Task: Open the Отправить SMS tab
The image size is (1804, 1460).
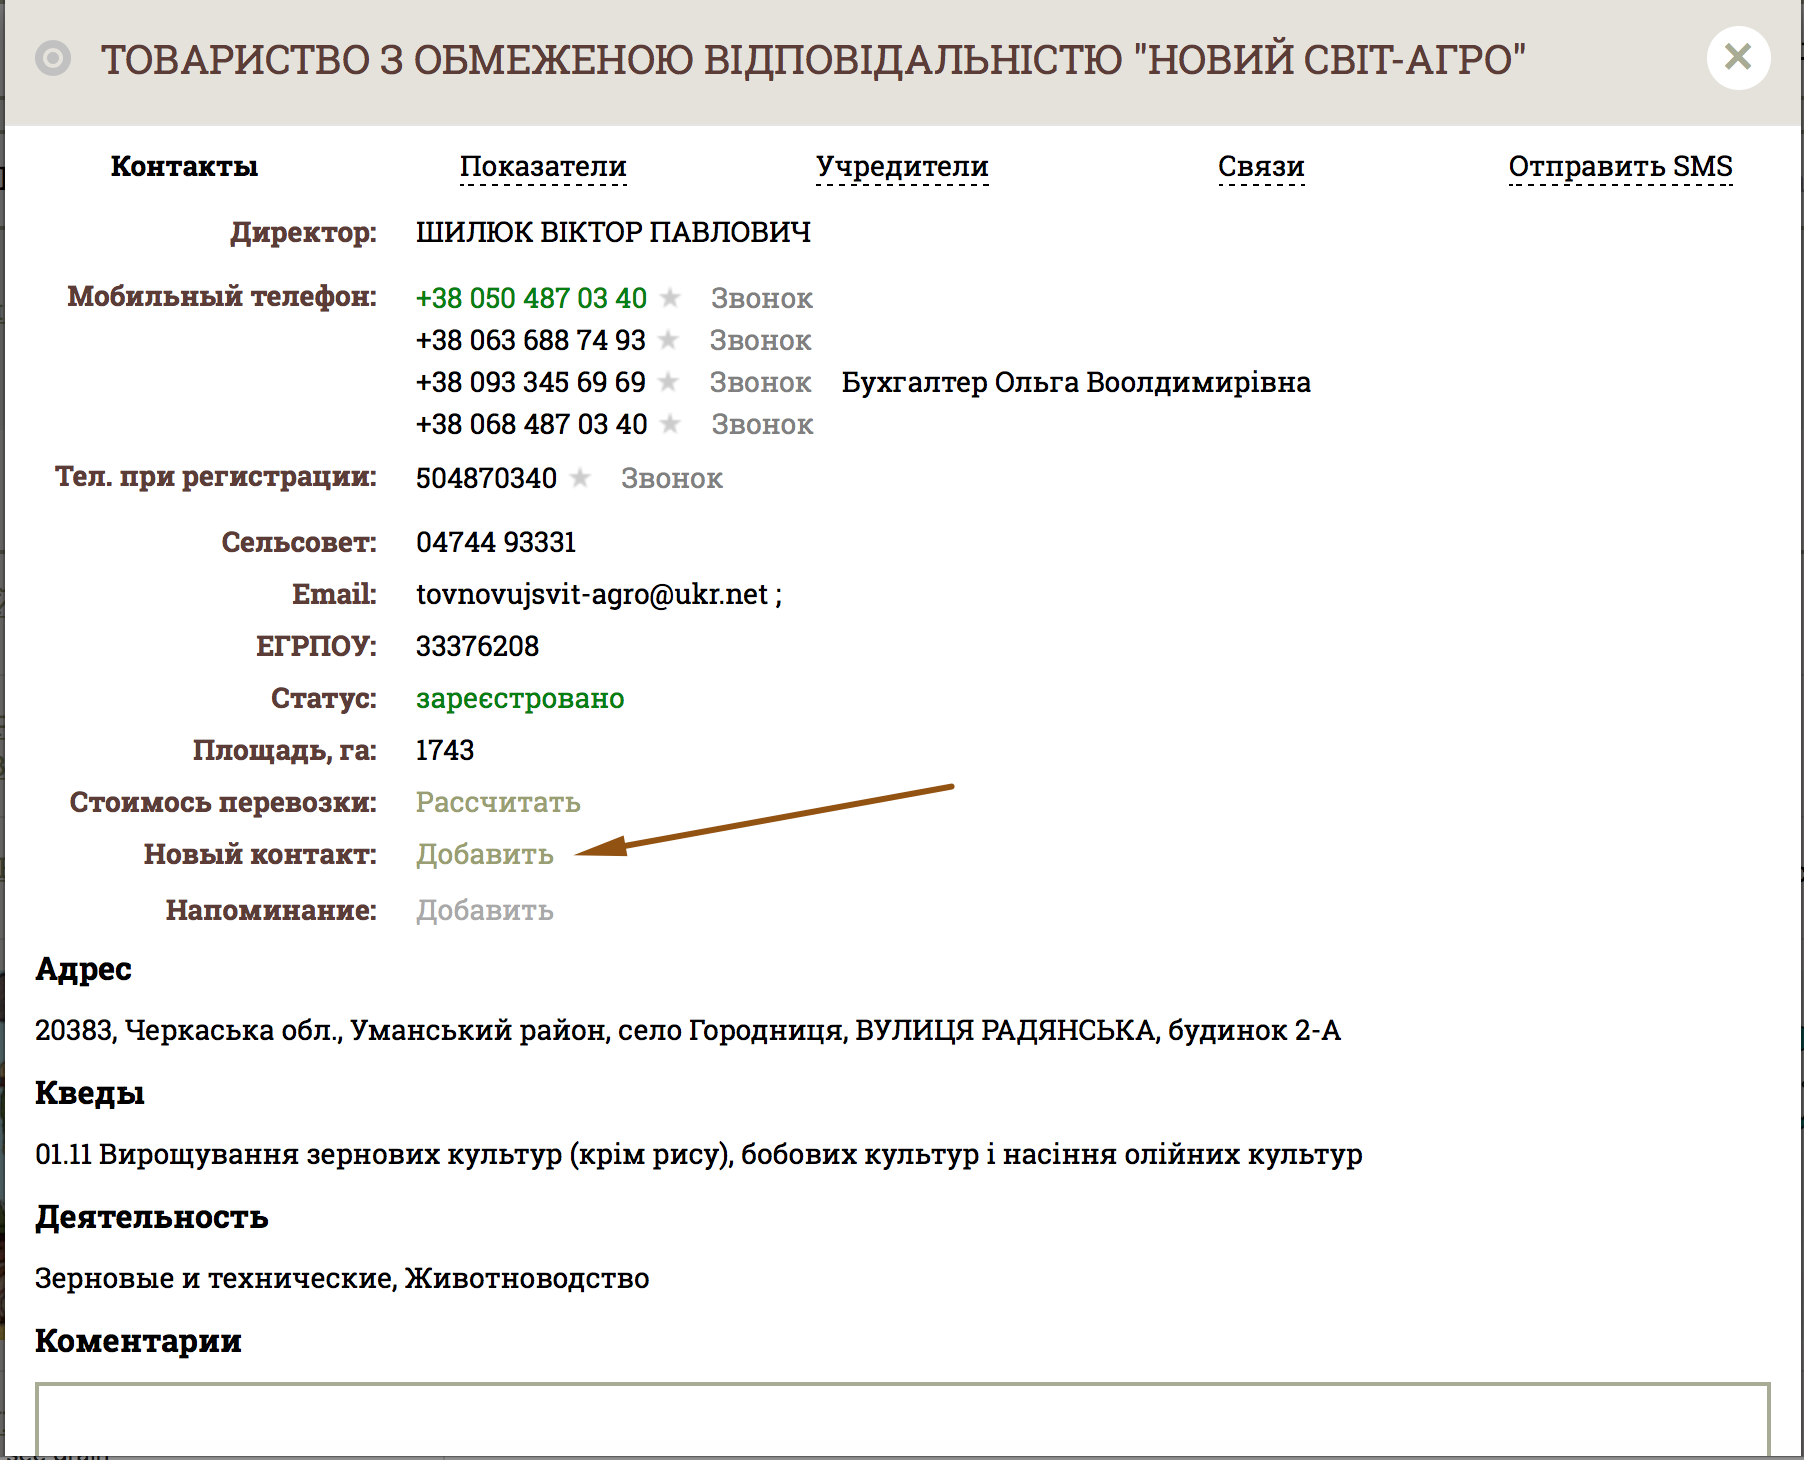Action: 1620,166
